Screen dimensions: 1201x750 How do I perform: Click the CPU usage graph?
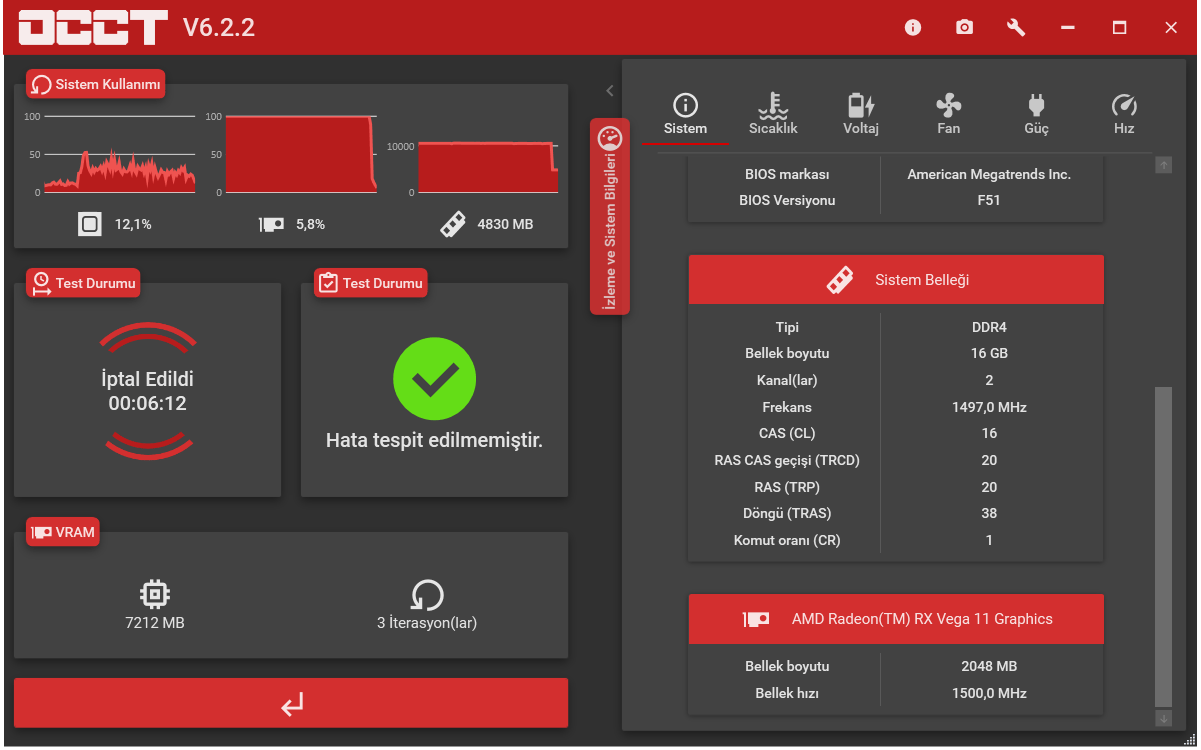pos(120,154)
